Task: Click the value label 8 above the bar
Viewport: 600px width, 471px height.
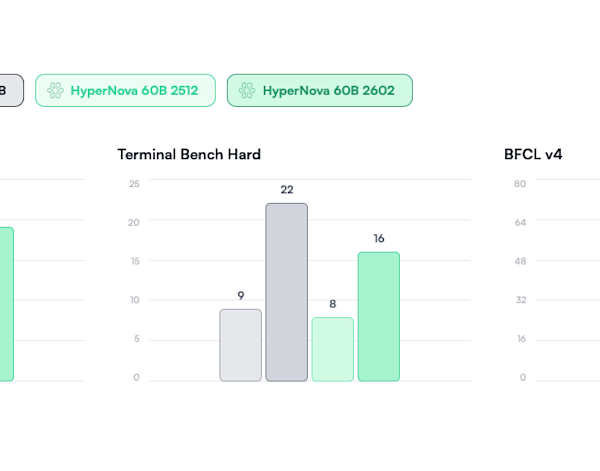Action: pyautogui.click(x=332, y=304)
